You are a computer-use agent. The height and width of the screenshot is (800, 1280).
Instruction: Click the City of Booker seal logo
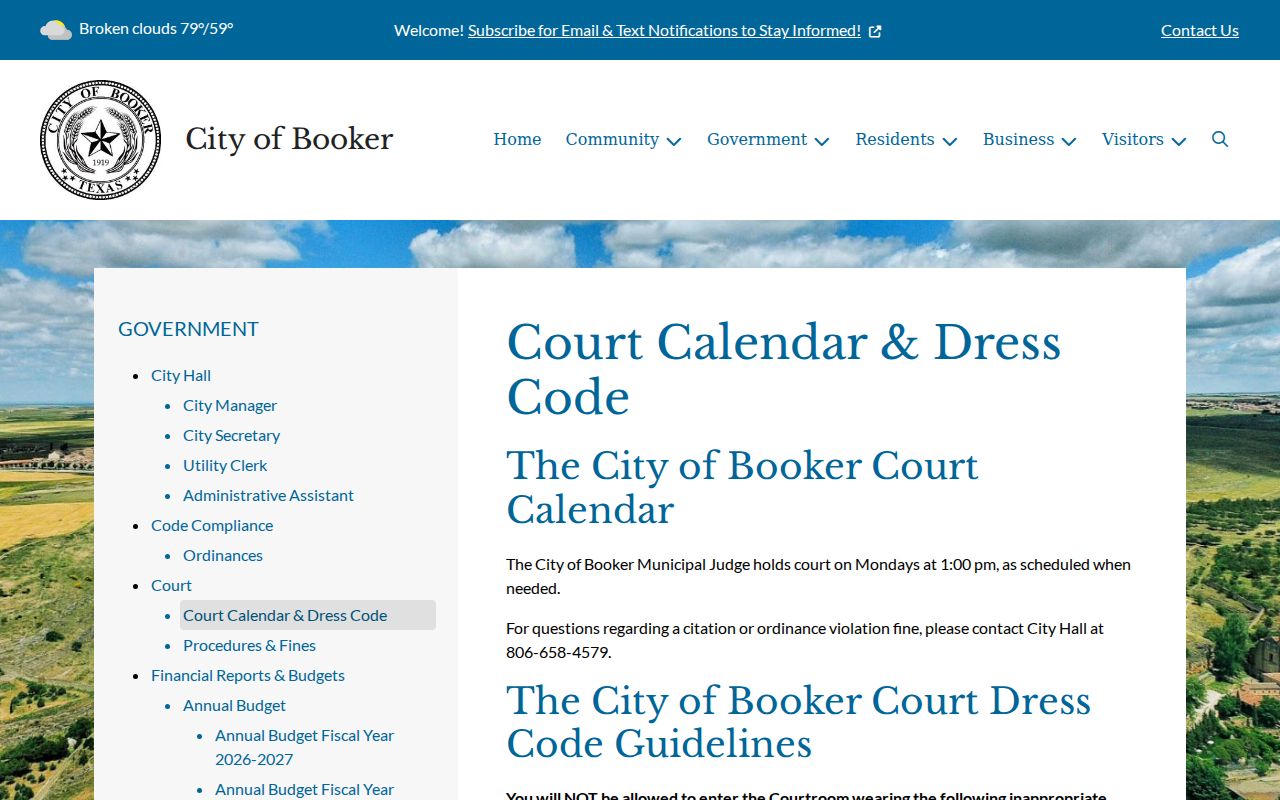click(100, 140)
